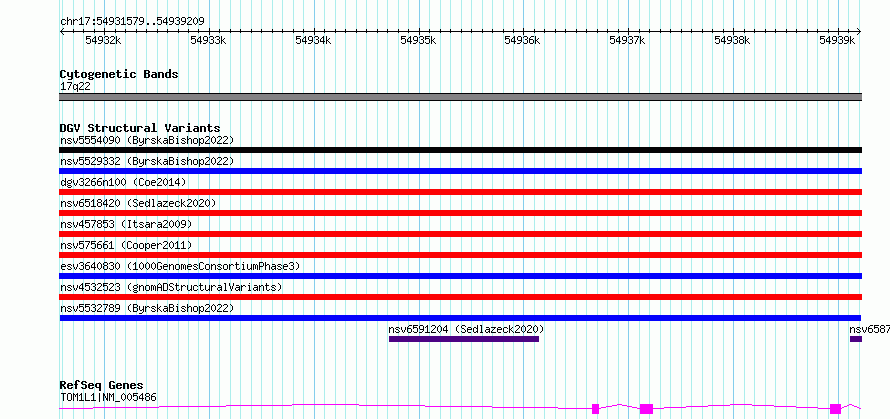
Task: Open esv3640830 (1000GenomesConsortiumPhase3) label
Action: (x=180, y=266)
